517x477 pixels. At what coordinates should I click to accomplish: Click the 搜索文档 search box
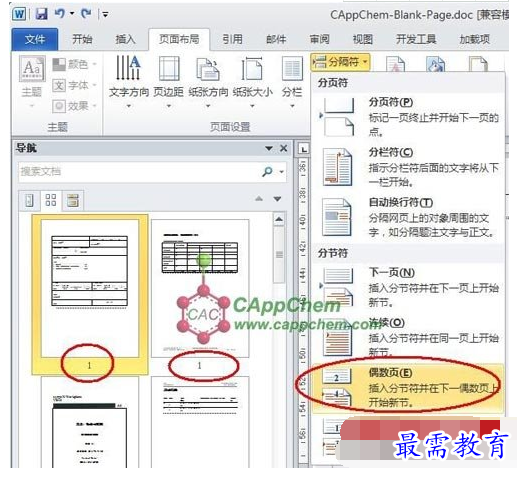click(138, 172)
